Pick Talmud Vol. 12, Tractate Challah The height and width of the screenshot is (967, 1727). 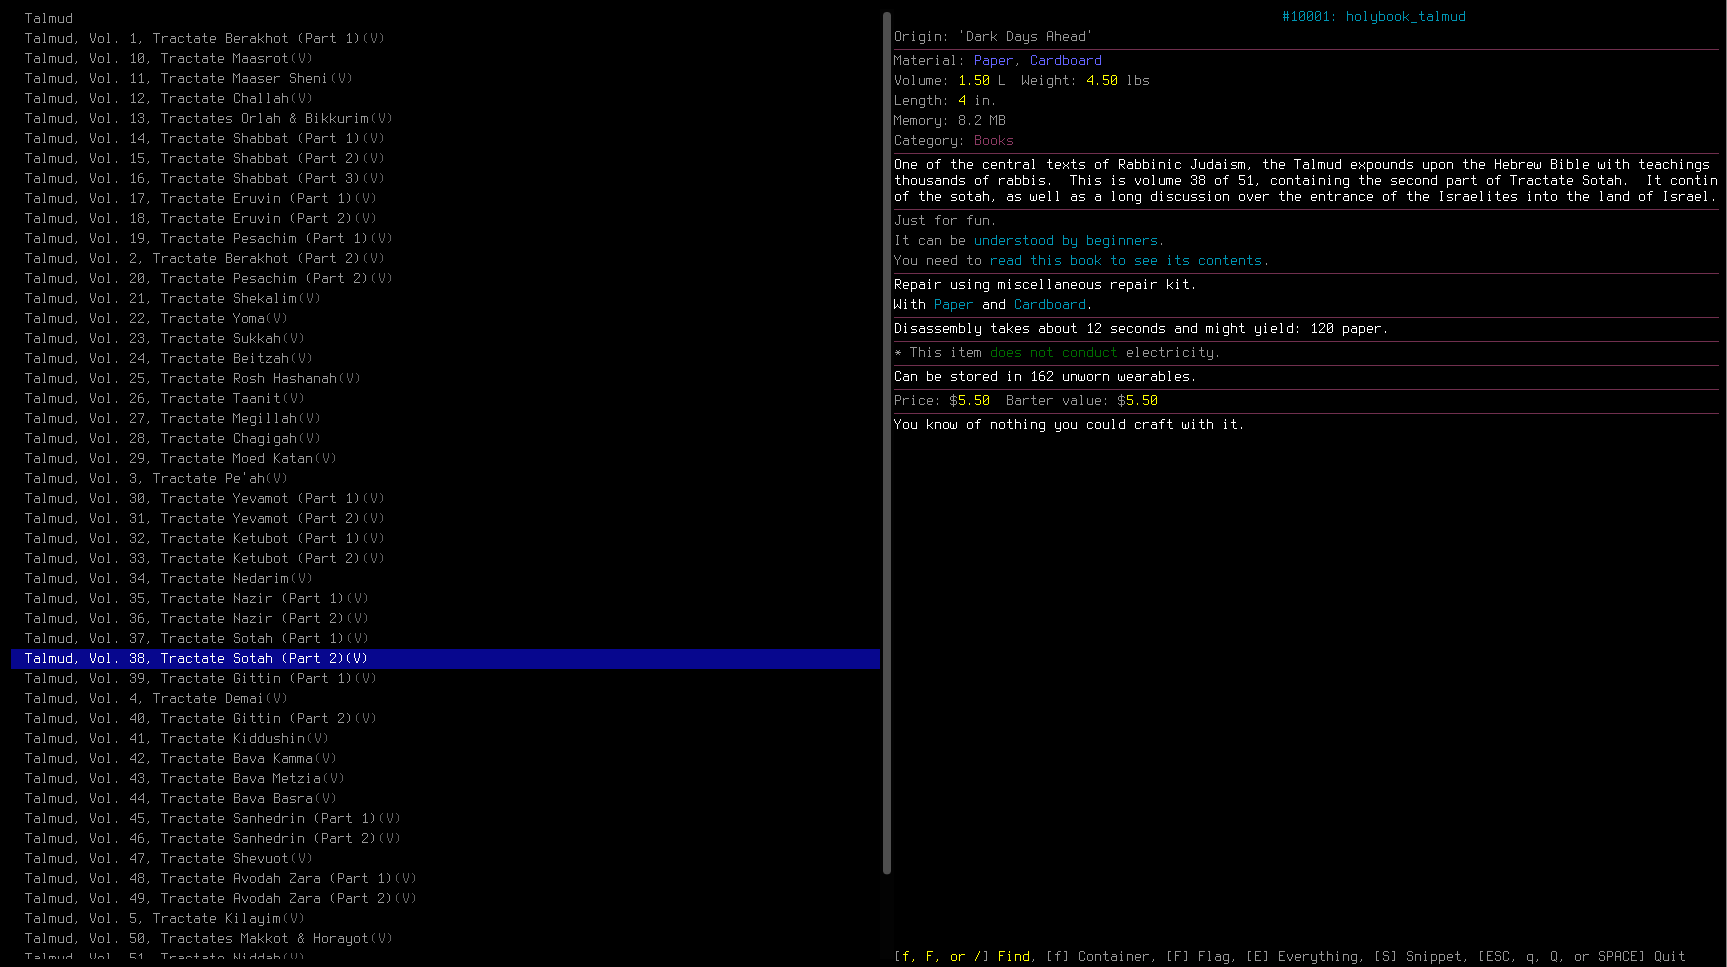(168, 98)
